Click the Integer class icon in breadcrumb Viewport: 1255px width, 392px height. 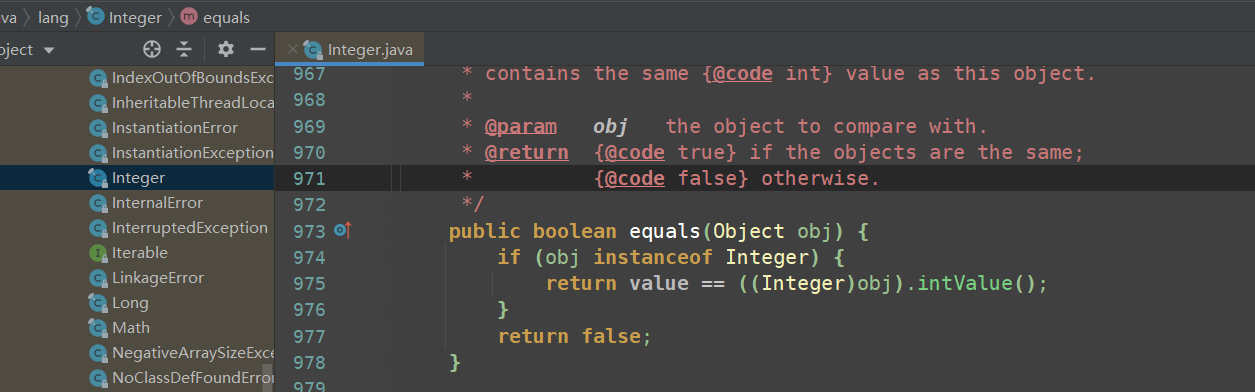(x=96, y=17)
